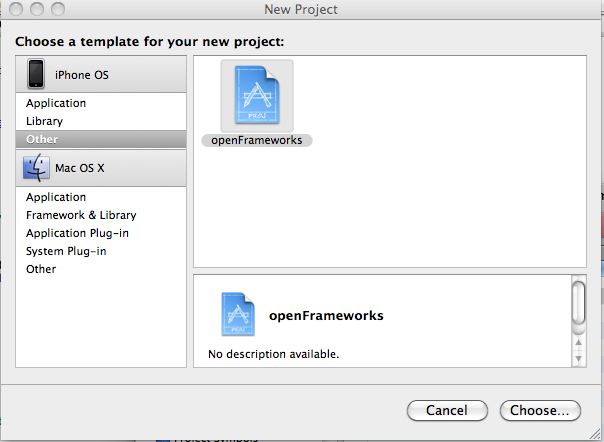The image size is (604, 442).
Task: Select System Plug-in category
Action: pyautogui.click(x=101, y=251)
